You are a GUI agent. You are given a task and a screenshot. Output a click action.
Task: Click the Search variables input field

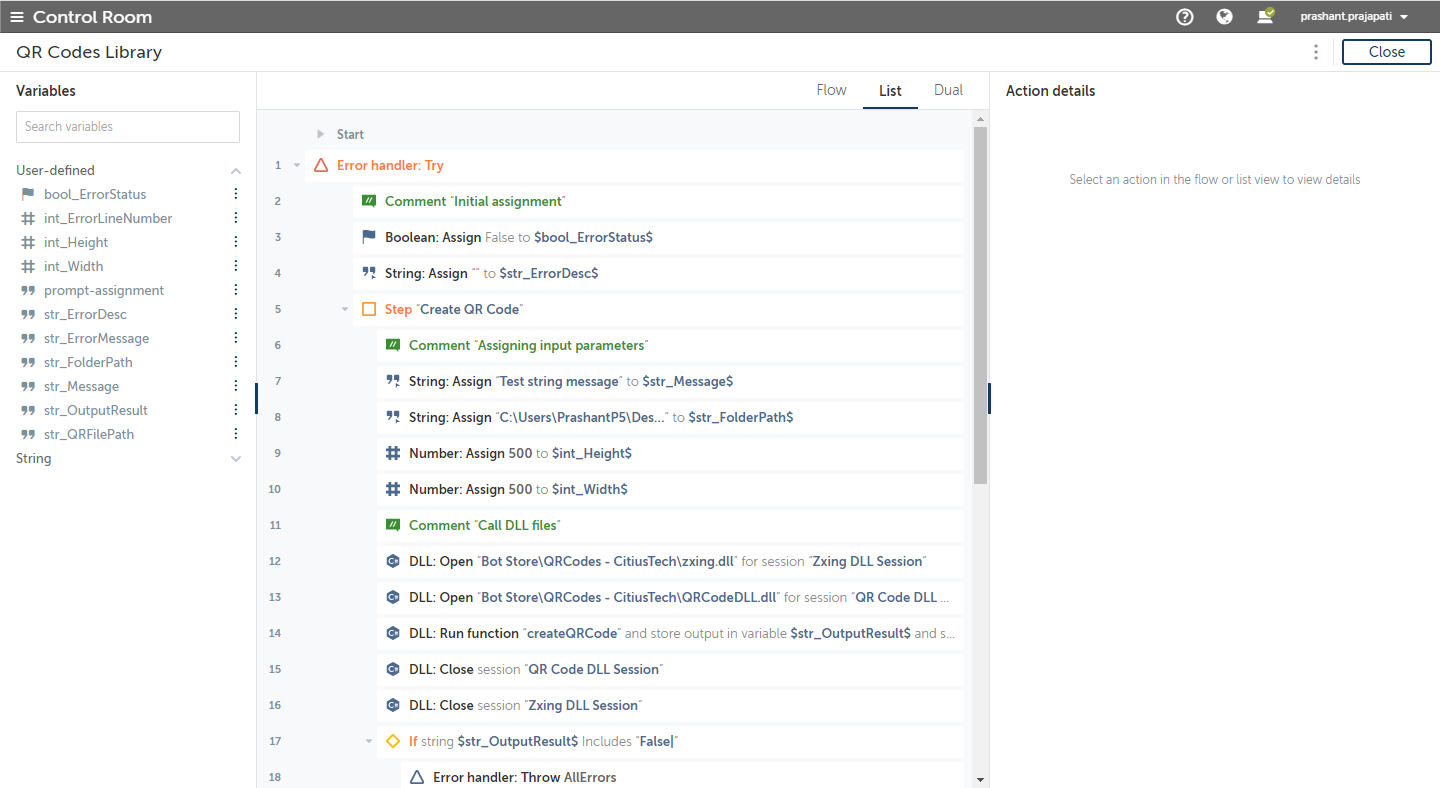128,127
